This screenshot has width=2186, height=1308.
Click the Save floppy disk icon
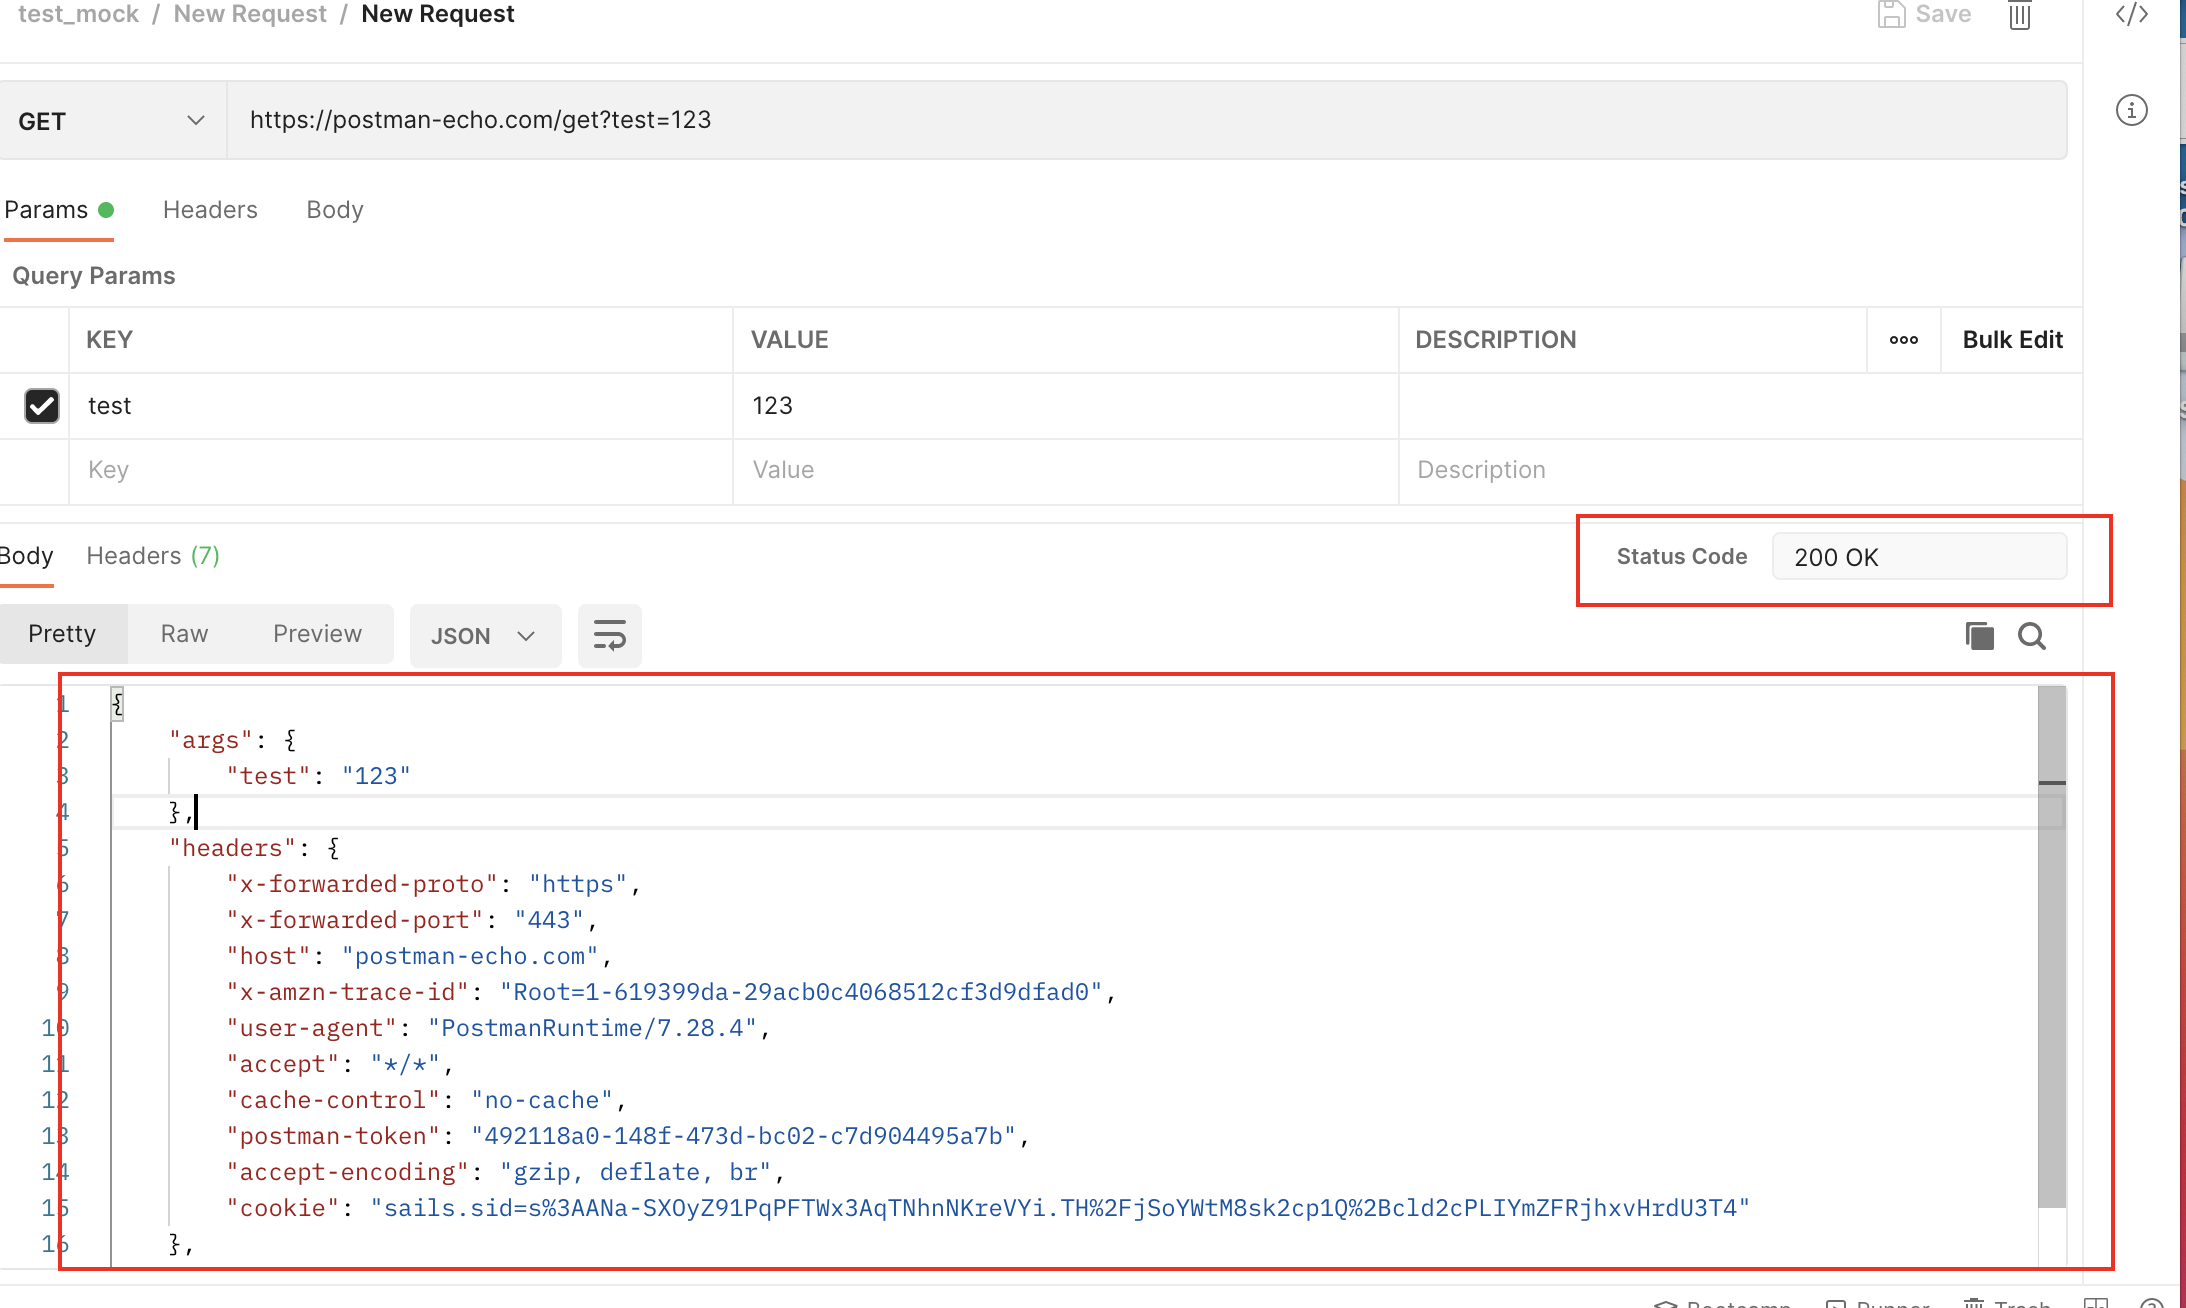pos(1891,14)
